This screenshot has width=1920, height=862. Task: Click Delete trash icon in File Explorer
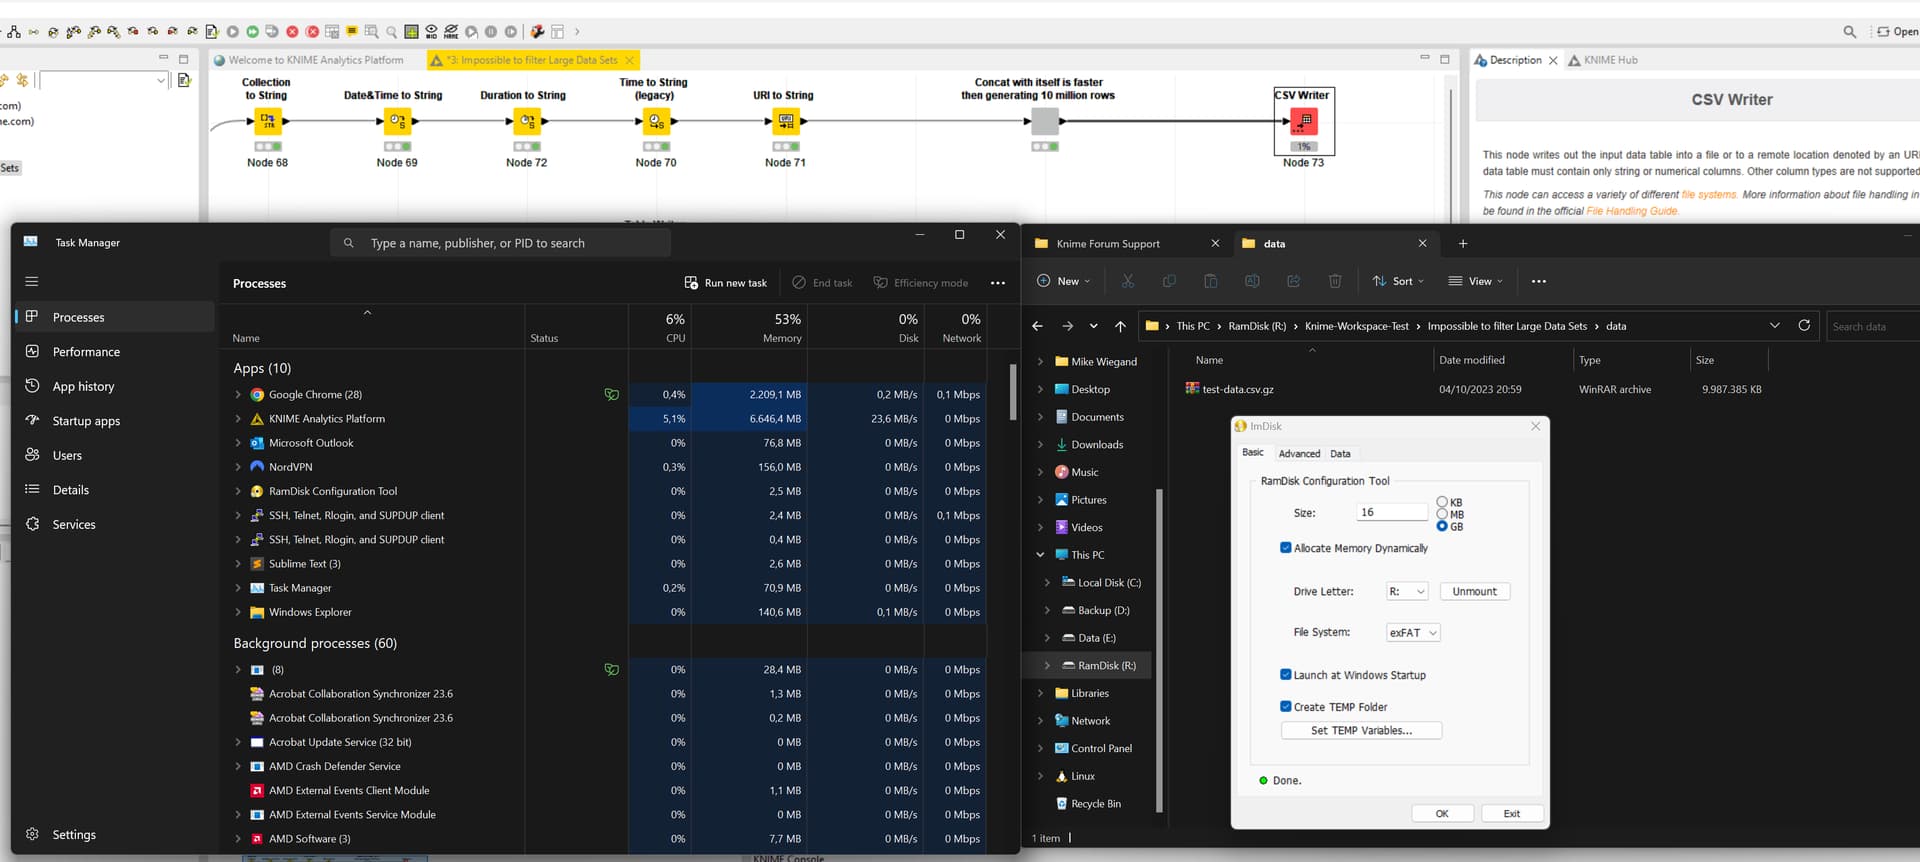(x=1335, y=281)
